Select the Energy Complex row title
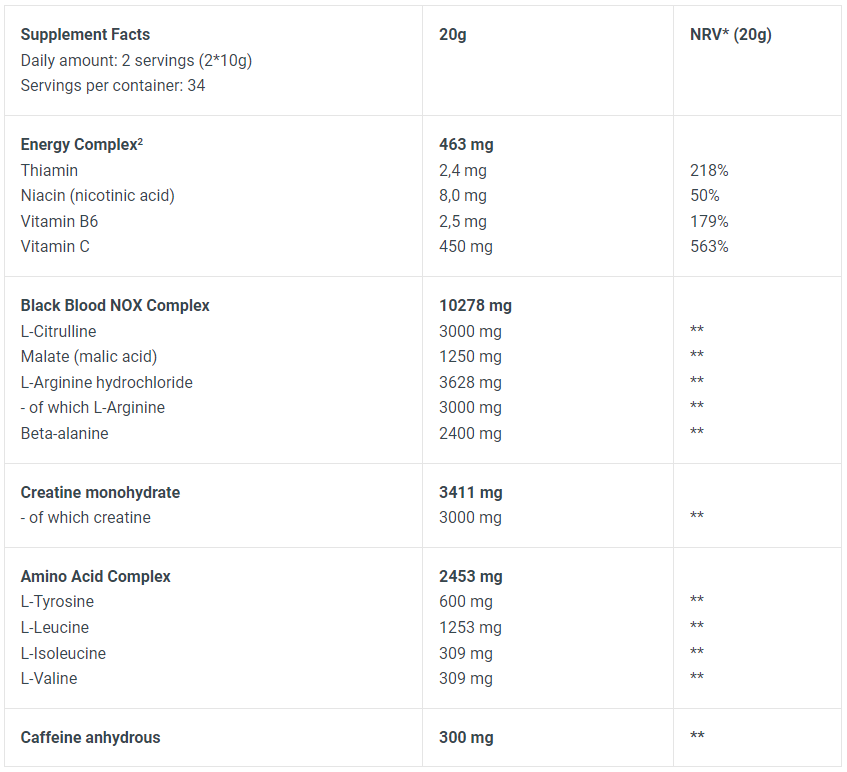 pos(82,145)
